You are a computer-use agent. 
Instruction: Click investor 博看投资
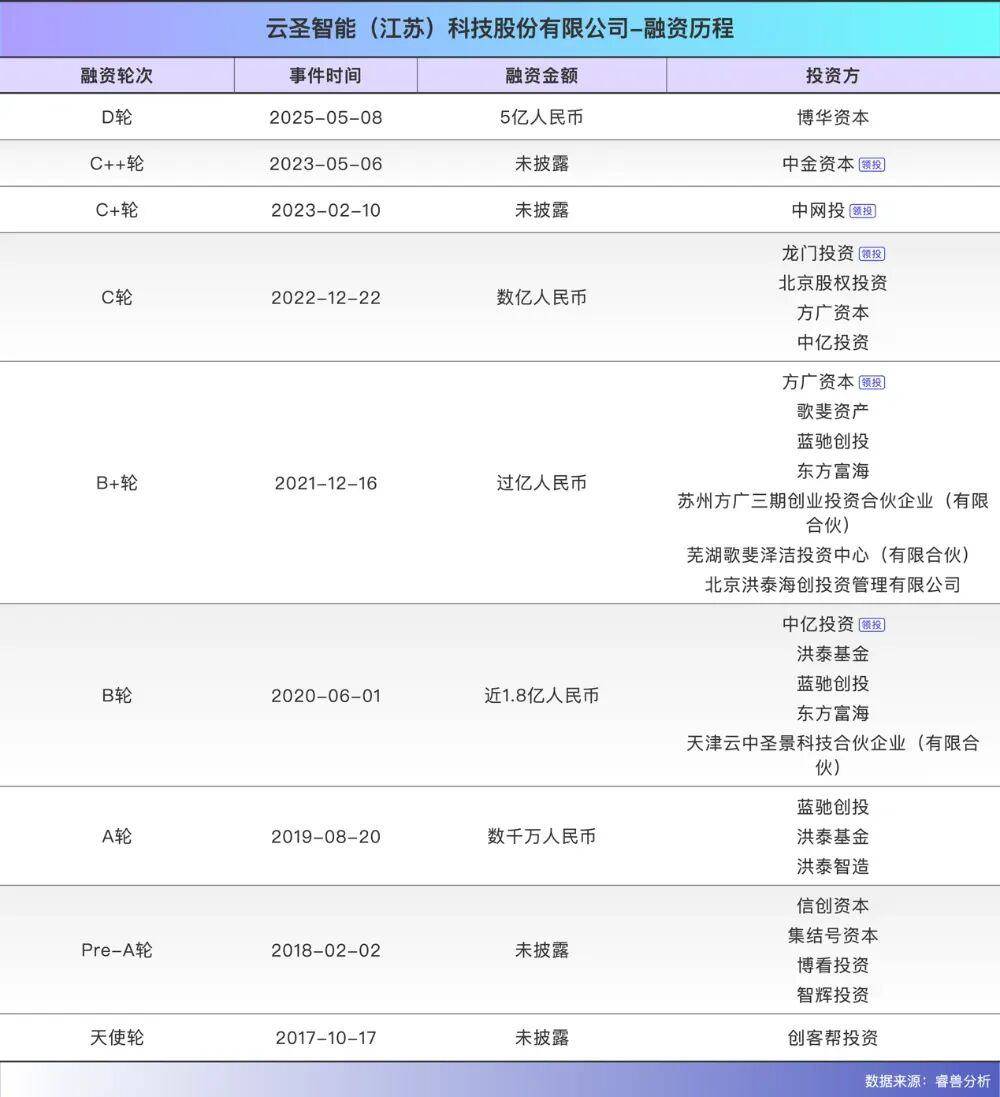[x=833, y=965]
